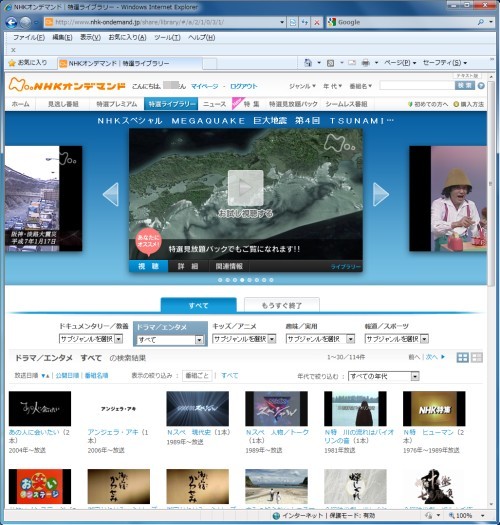The height and width of the screenshot is (525, 500).
Task: Select the すべて tab
Action: pos(199,305)
